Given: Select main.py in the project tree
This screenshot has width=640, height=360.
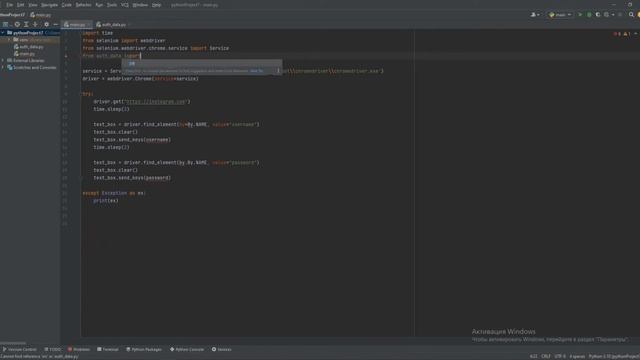Looking at the screenshot, I should pos(24,54).
